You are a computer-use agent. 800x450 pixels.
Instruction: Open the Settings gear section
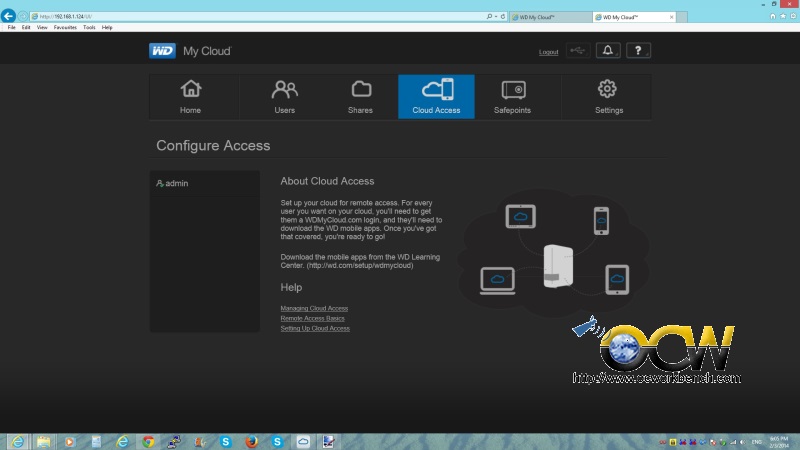pyautogui.click(x=609, y=96)
